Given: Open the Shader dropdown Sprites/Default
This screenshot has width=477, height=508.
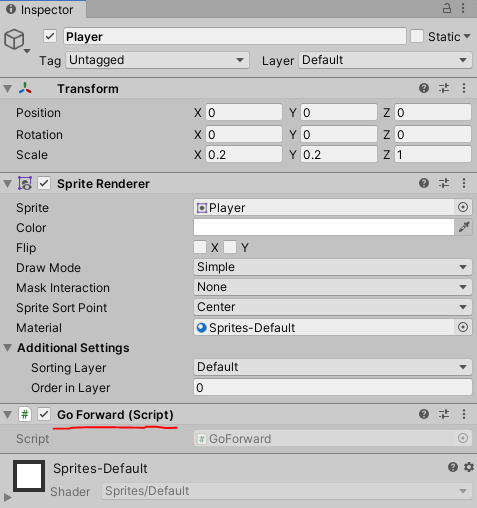Looking at the screenshot, I should click(x=287, y=491).
